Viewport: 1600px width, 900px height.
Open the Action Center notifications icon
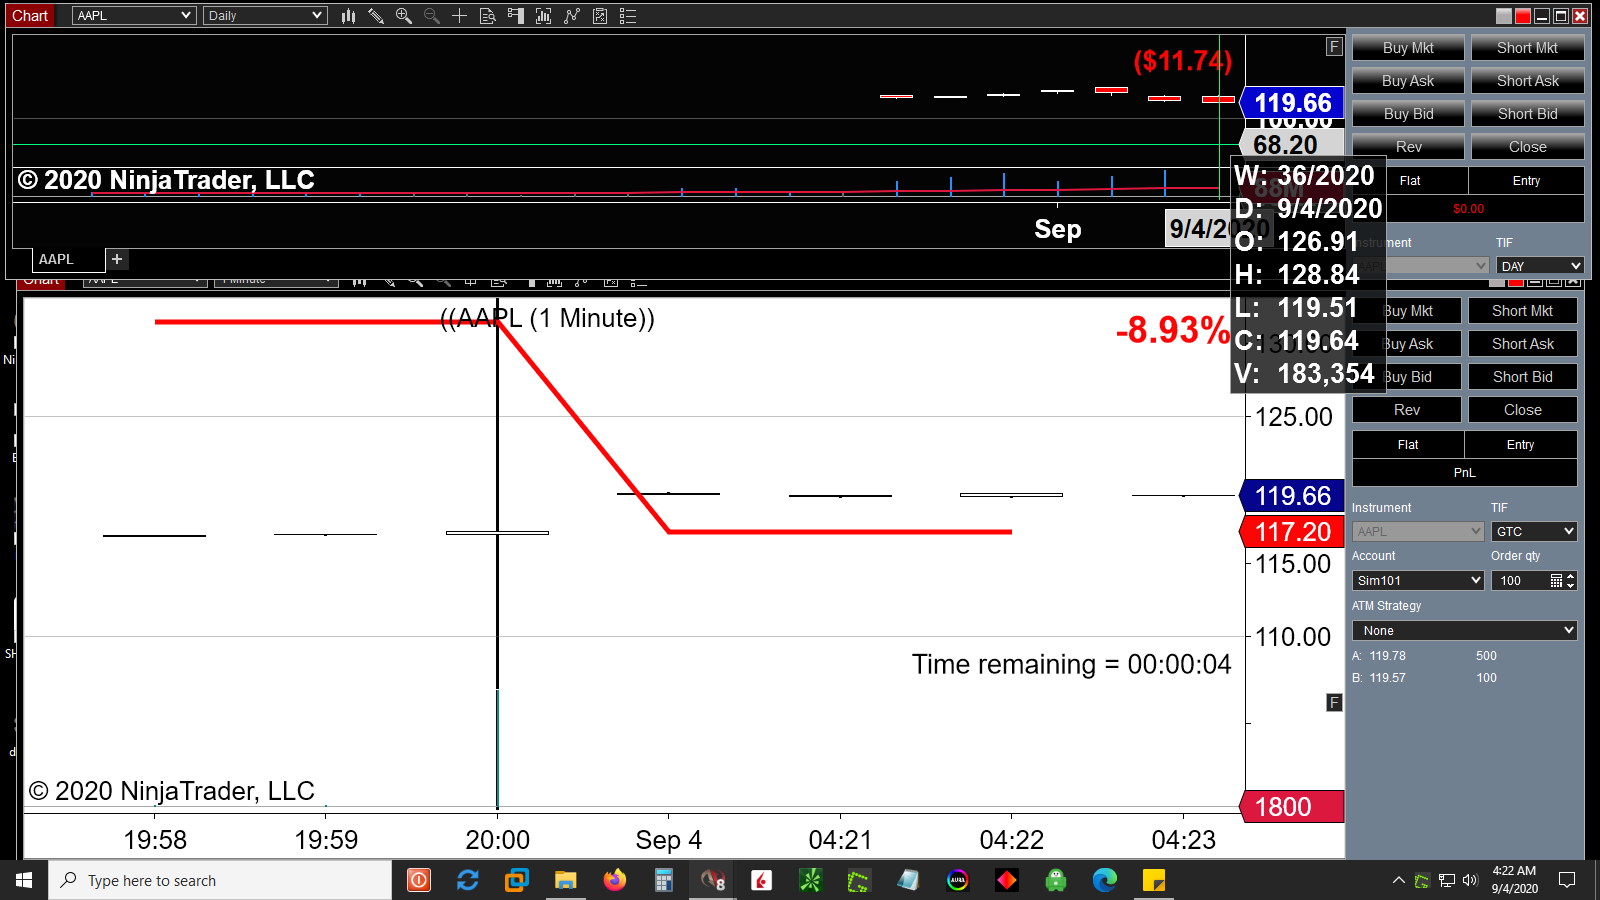pyautogui.click(x=1567, y=880)
